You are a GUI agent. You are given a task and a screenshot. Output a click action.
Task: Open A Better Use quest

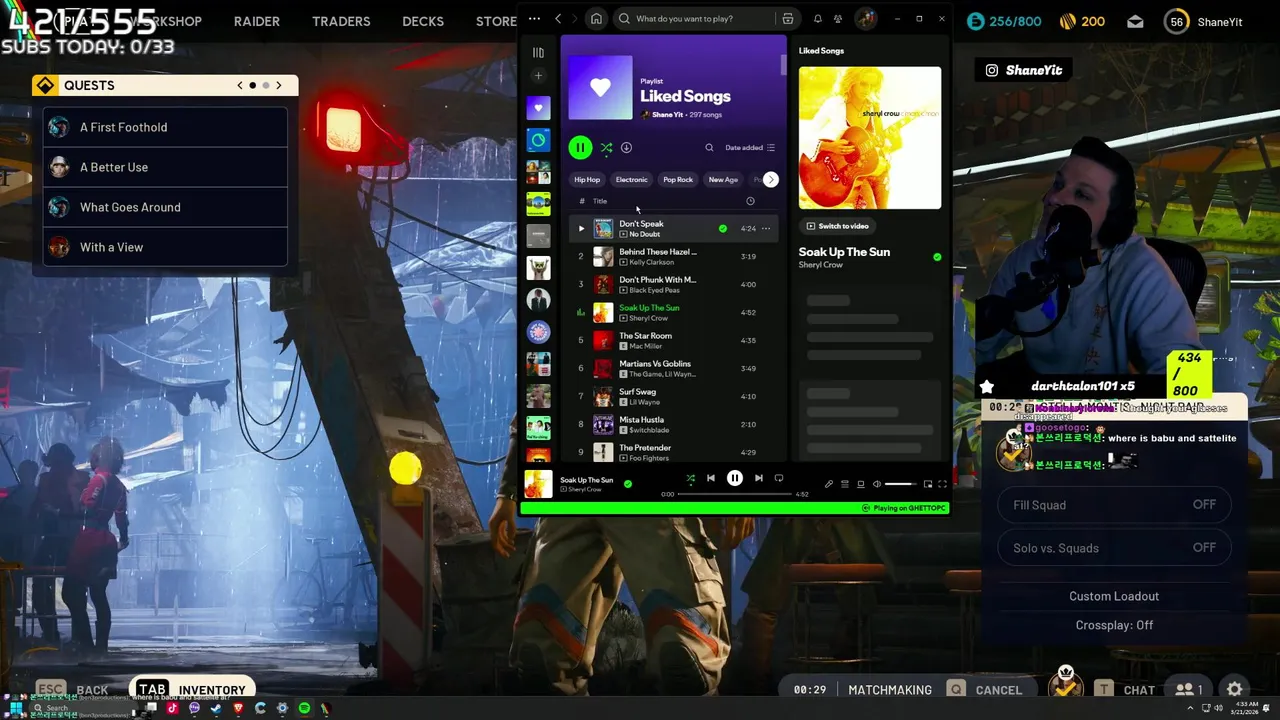(x=166, y=167)
